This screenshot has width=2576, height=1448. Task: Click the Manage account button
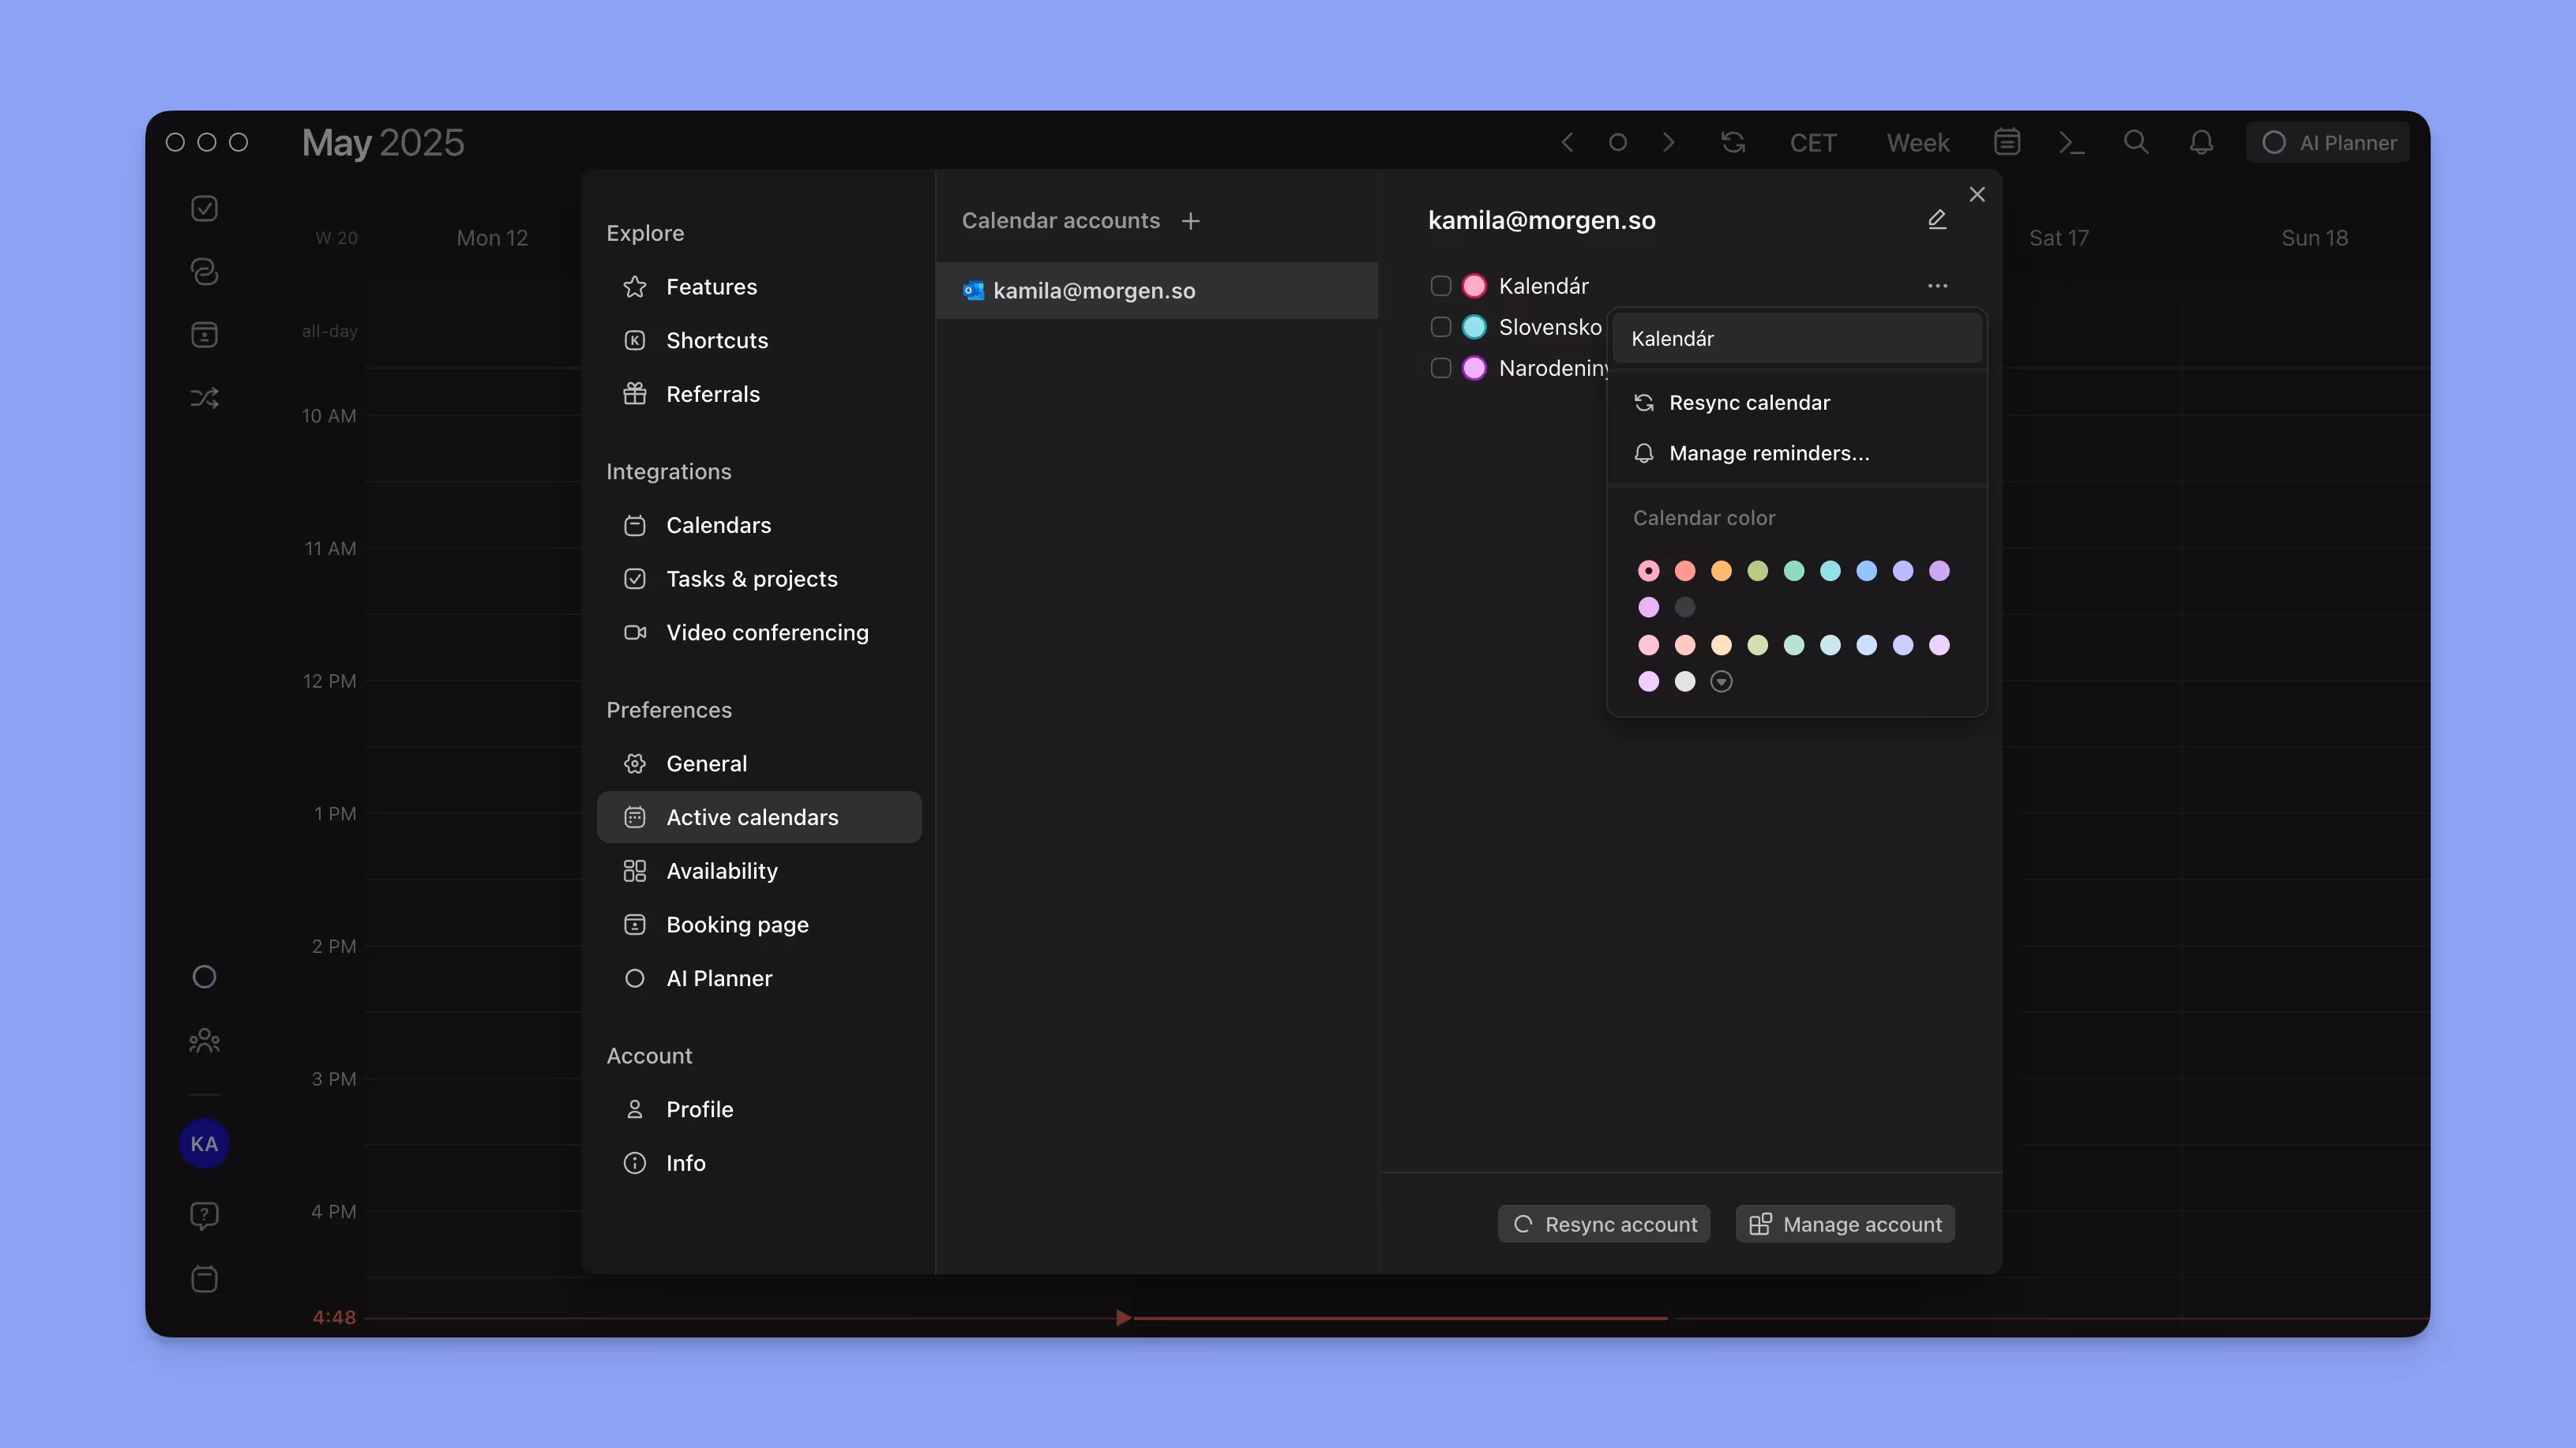[x=1844, y=1223]
